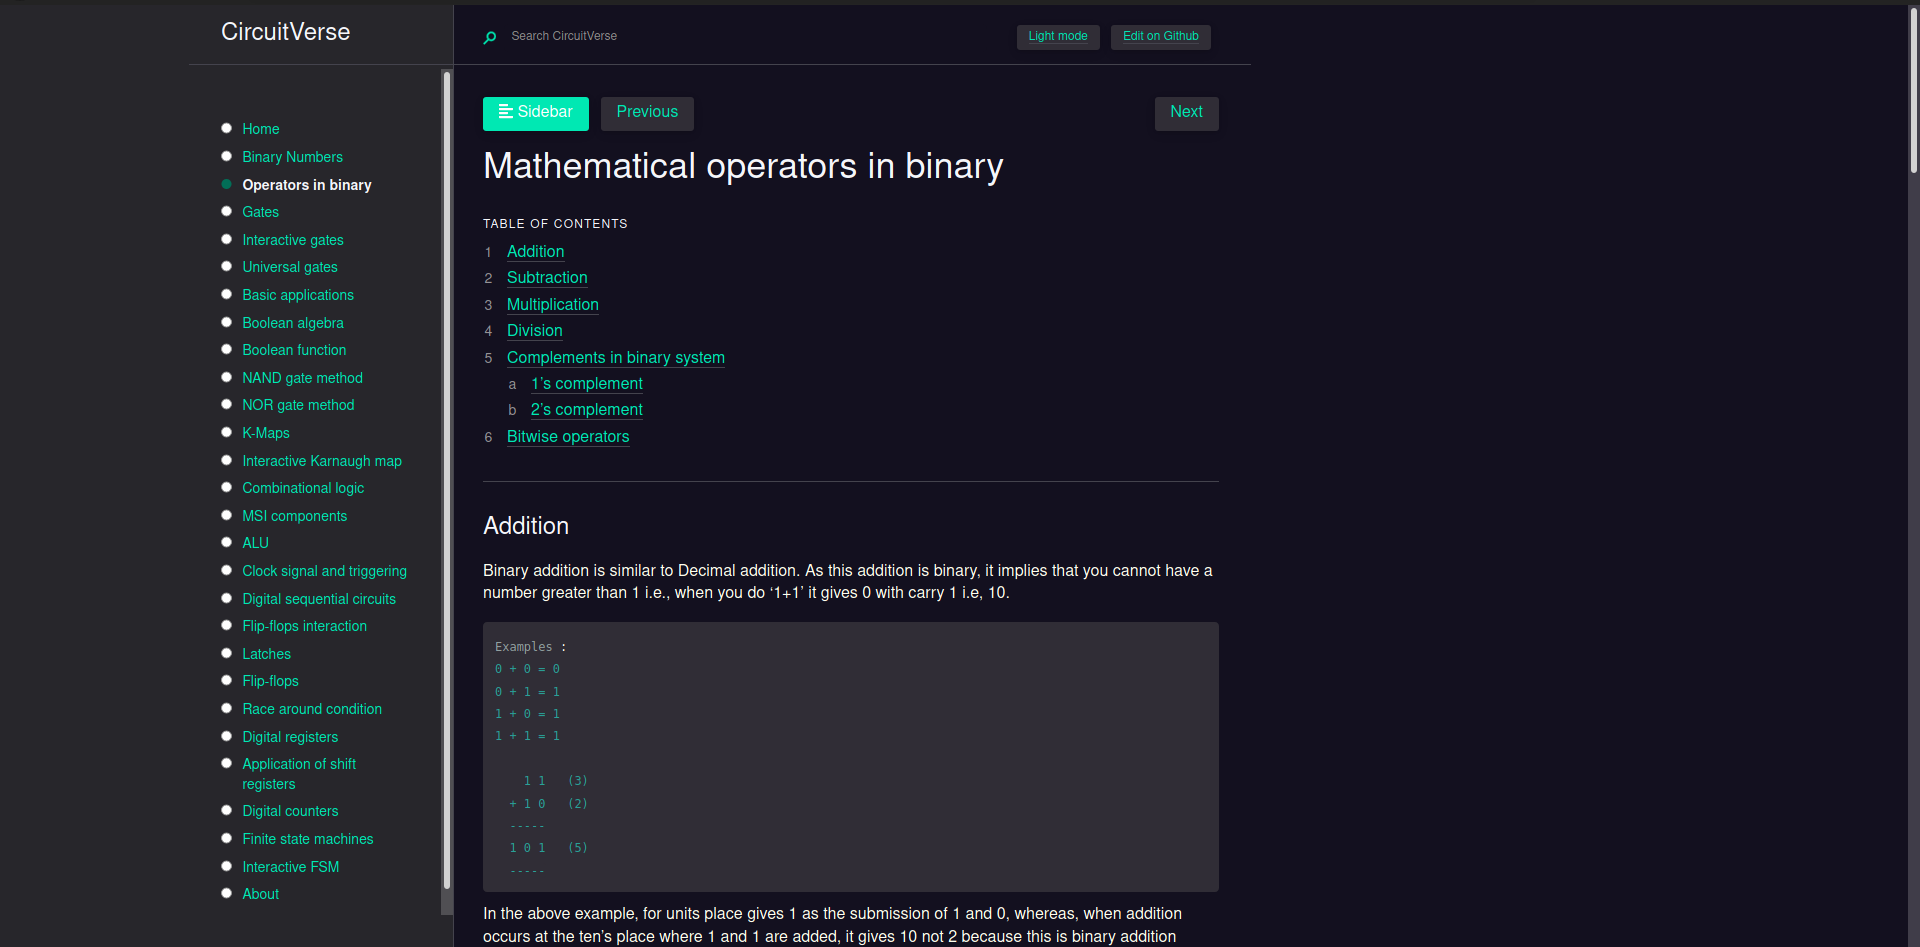Viewport: 1920px width, 947px height.
Task: Click the bullet next to Home
Action: tap(227, 127)
